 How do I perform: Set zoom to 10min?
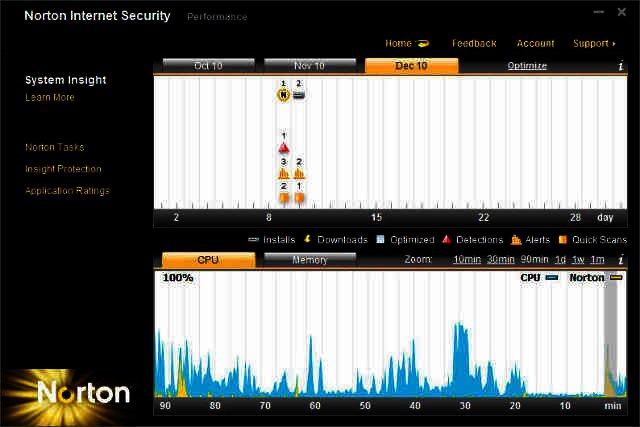click(x=467, y=260)
